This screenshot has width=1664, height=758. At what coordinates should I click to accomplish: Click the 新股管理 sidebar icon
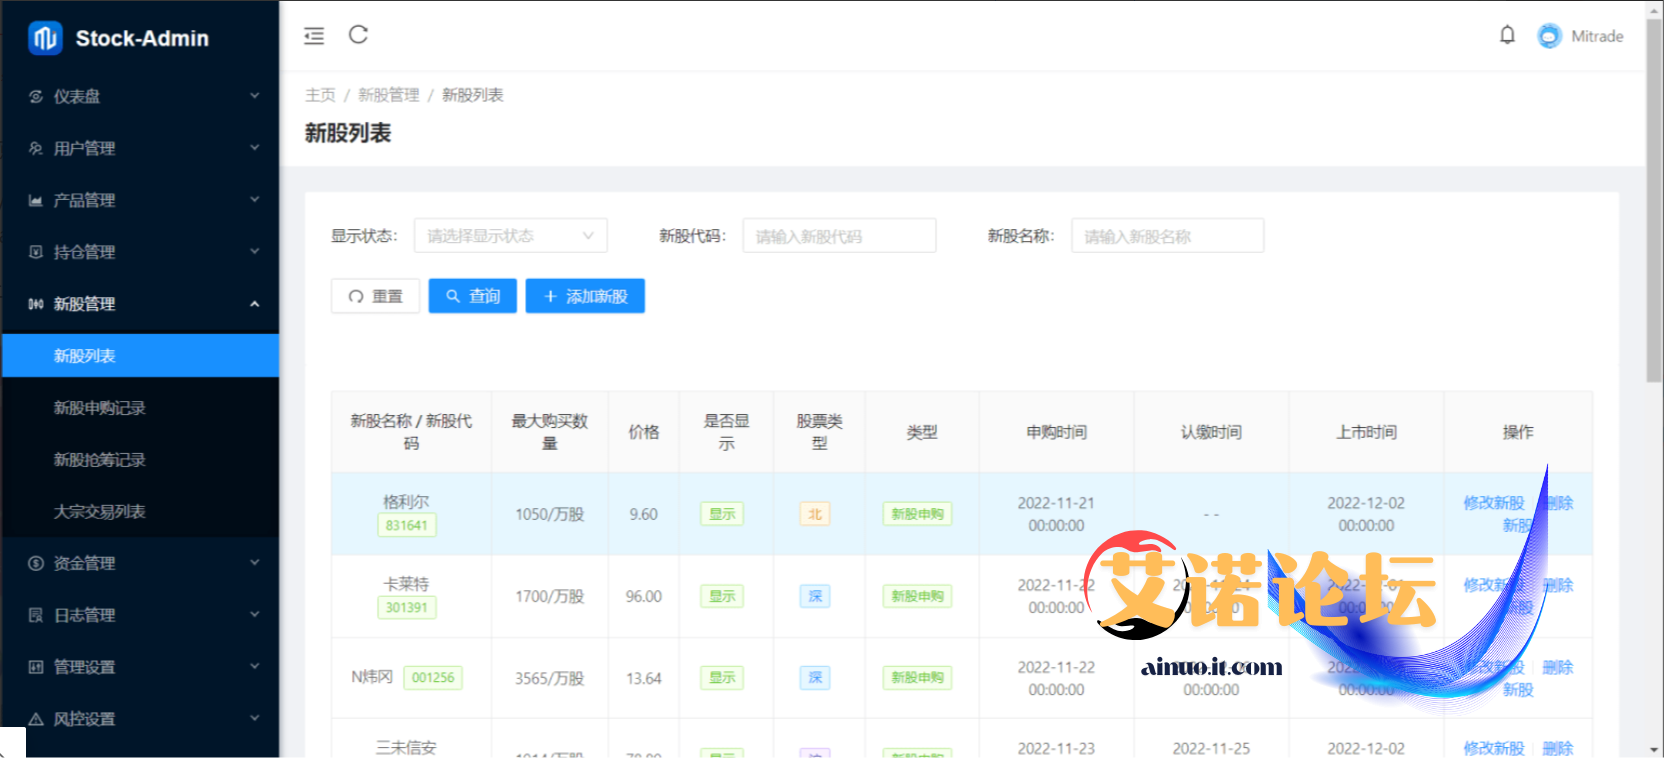36,304
